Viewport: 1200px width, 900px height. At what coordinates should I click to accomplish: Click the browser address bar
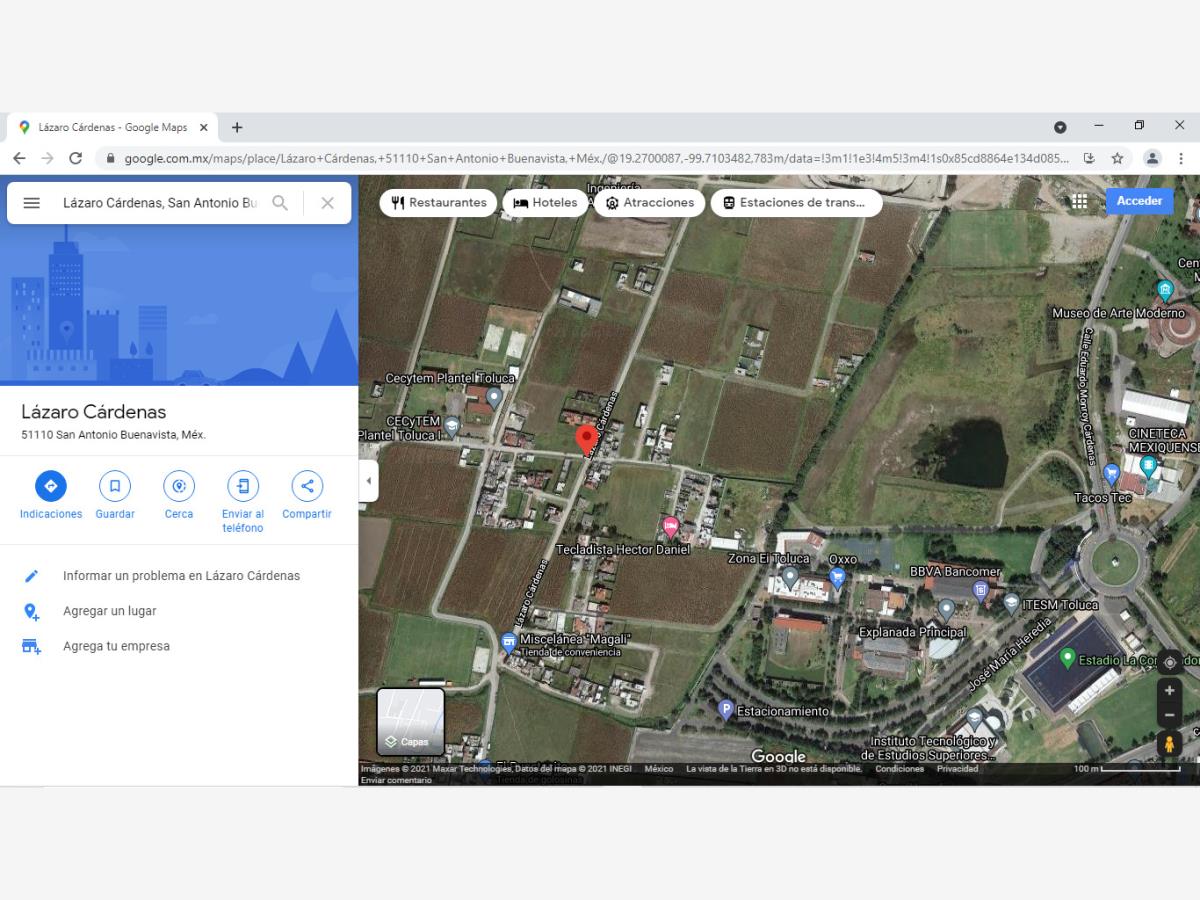click(x=595, y=158)
